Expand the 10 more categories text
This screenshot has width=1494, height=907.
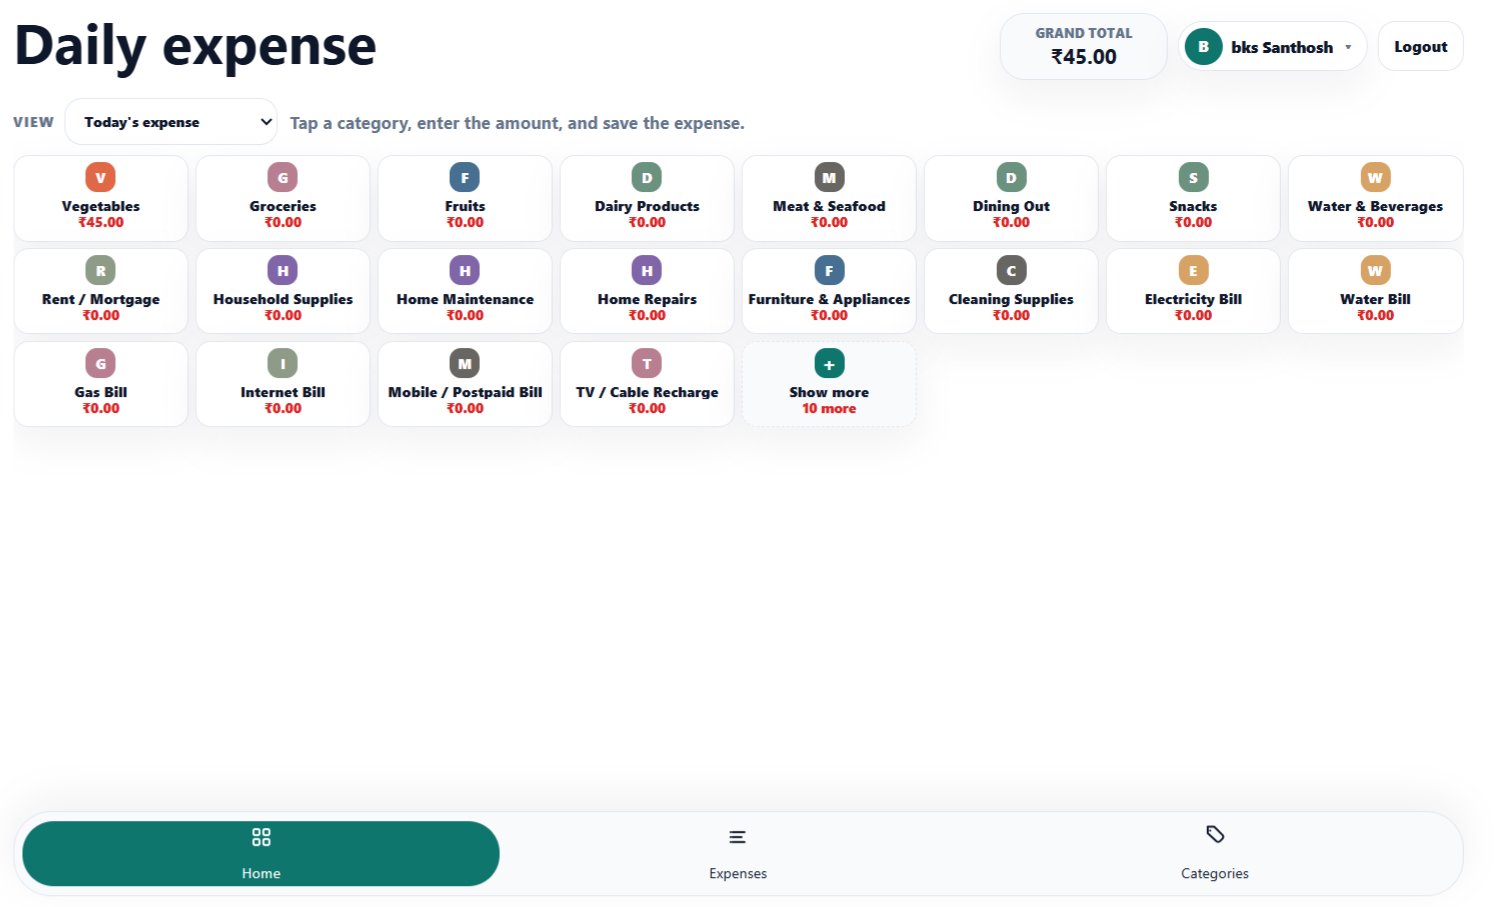point(828,408)
